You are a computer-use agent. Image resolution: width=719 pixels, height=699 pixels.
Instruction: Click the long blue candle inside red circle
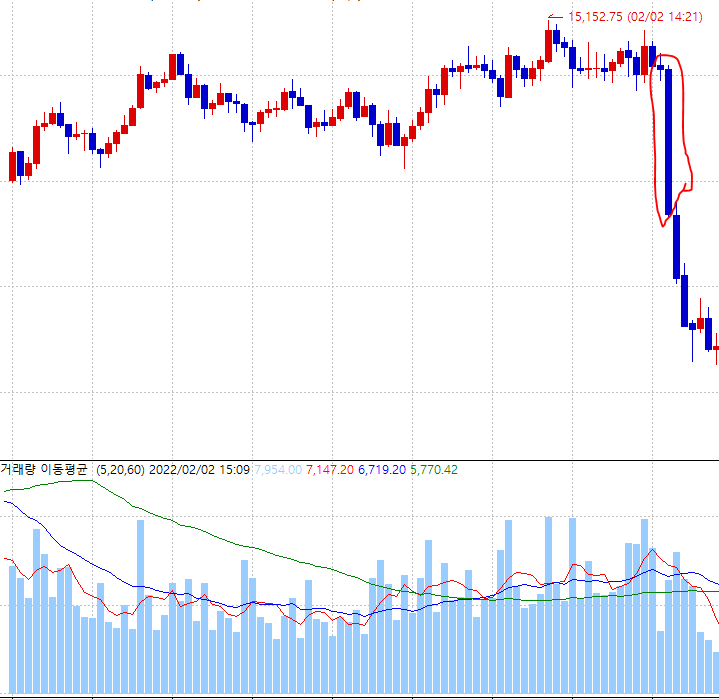point(667,140)
